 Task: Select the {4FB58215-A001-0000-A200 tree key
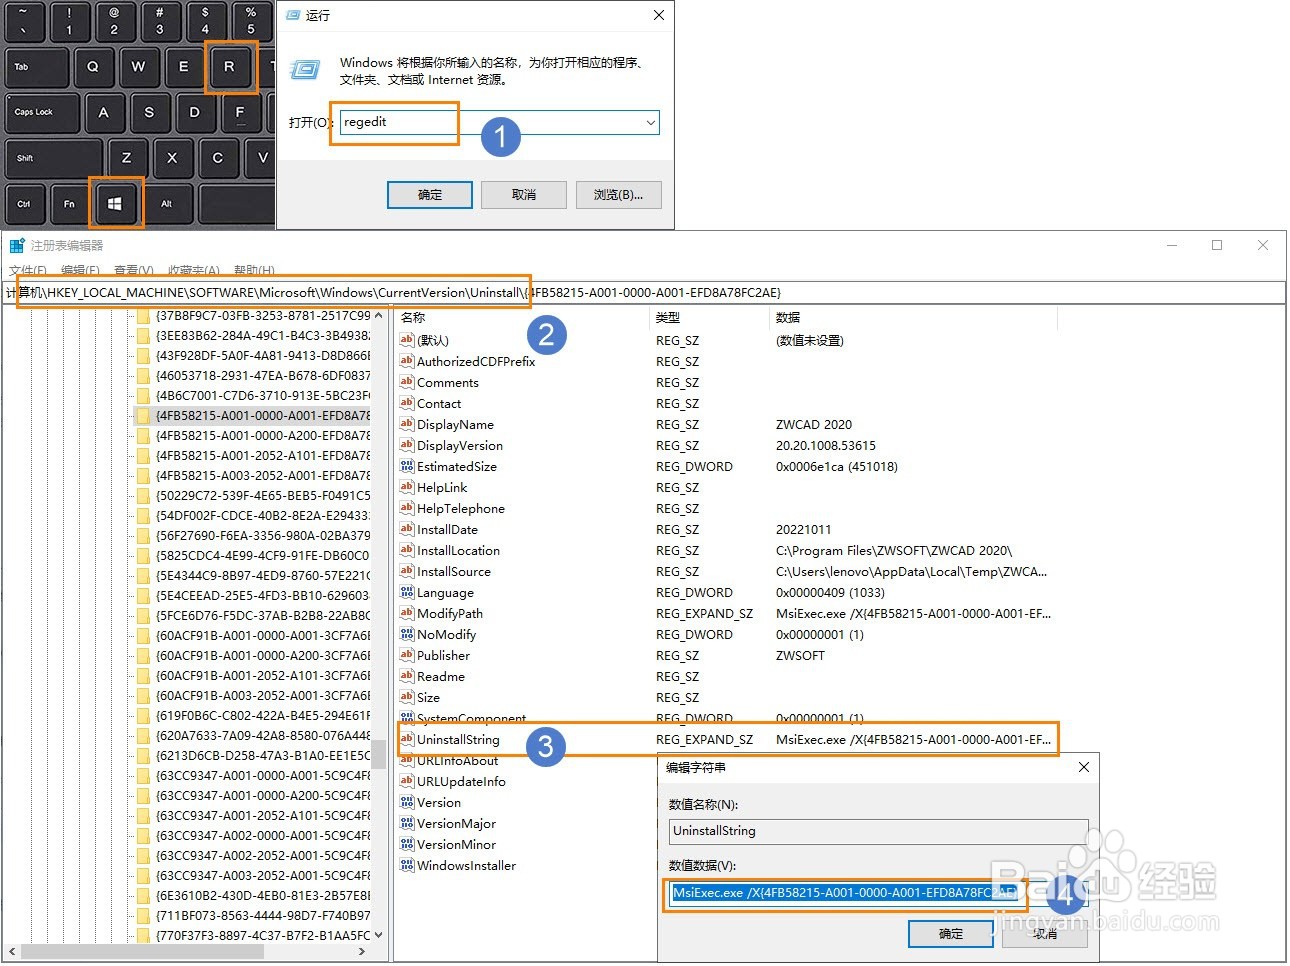tap(262, 435)
